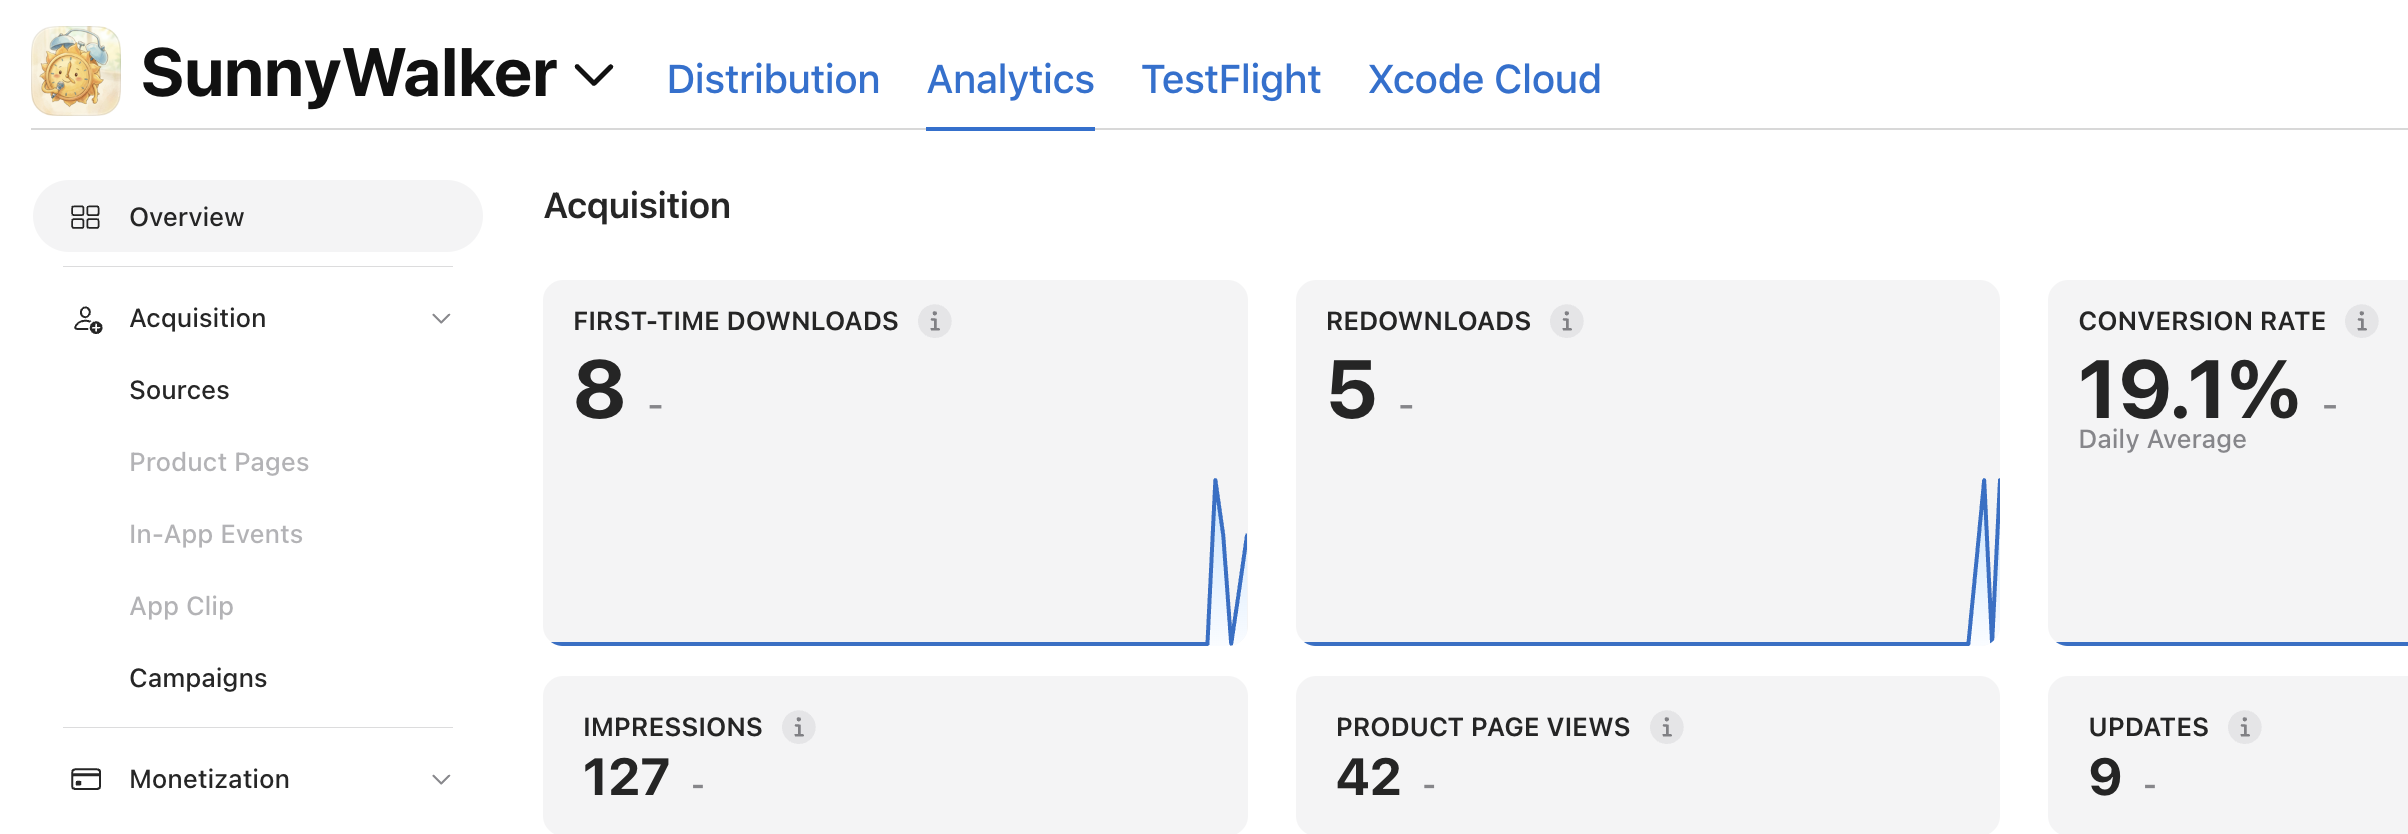Click the Acquisition person-plus icon
2408x834 pixels.
click(x=88, y=319)
